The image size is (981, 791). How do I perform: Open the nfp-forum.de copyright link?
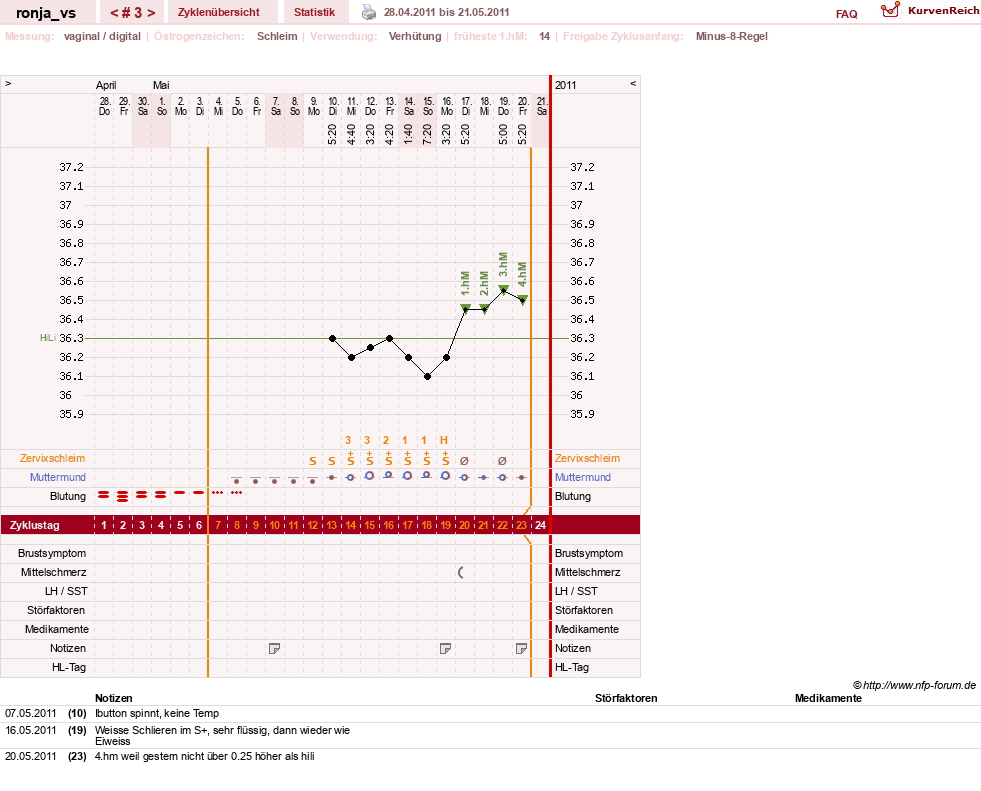click(x=915, y=685)
